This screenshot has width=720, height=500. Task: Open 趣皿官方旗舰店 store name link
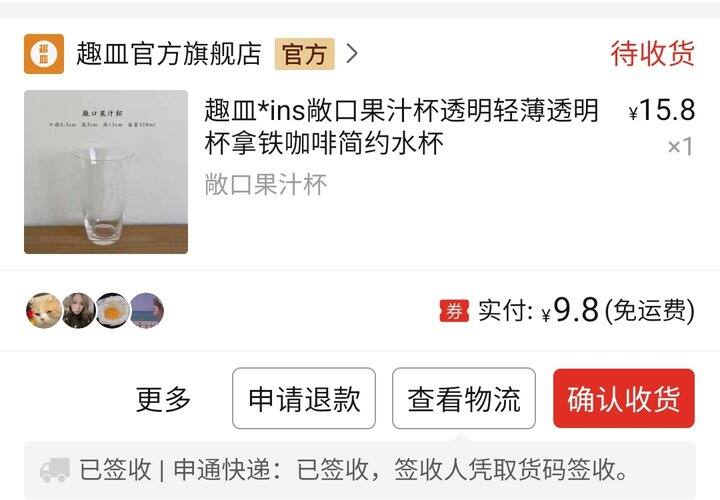tap(169, 54)
